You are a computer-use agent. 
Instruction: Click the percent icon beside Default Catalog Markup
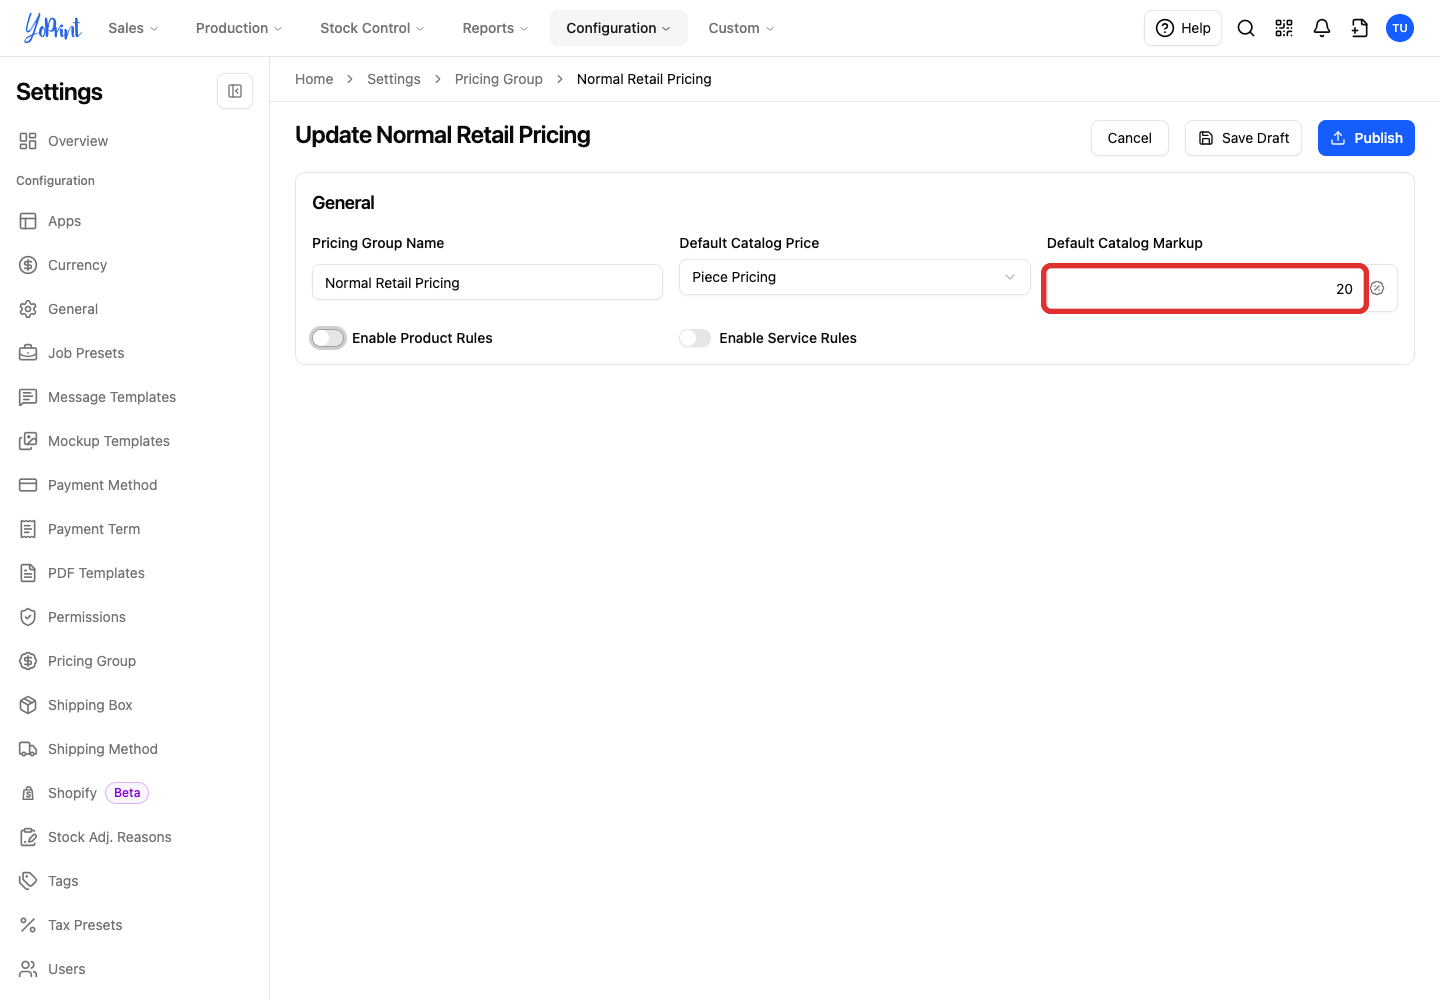(1377, 288)
